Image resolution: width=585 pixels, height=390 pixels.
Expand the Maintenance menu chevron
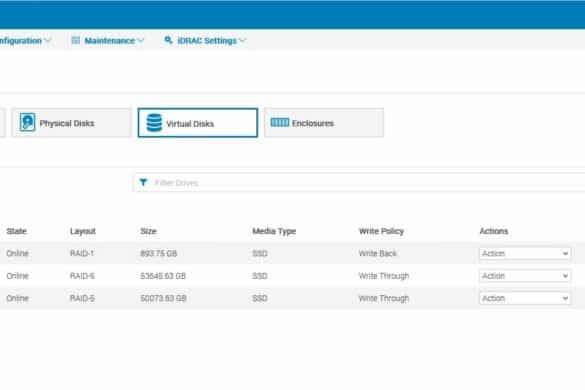141,40
